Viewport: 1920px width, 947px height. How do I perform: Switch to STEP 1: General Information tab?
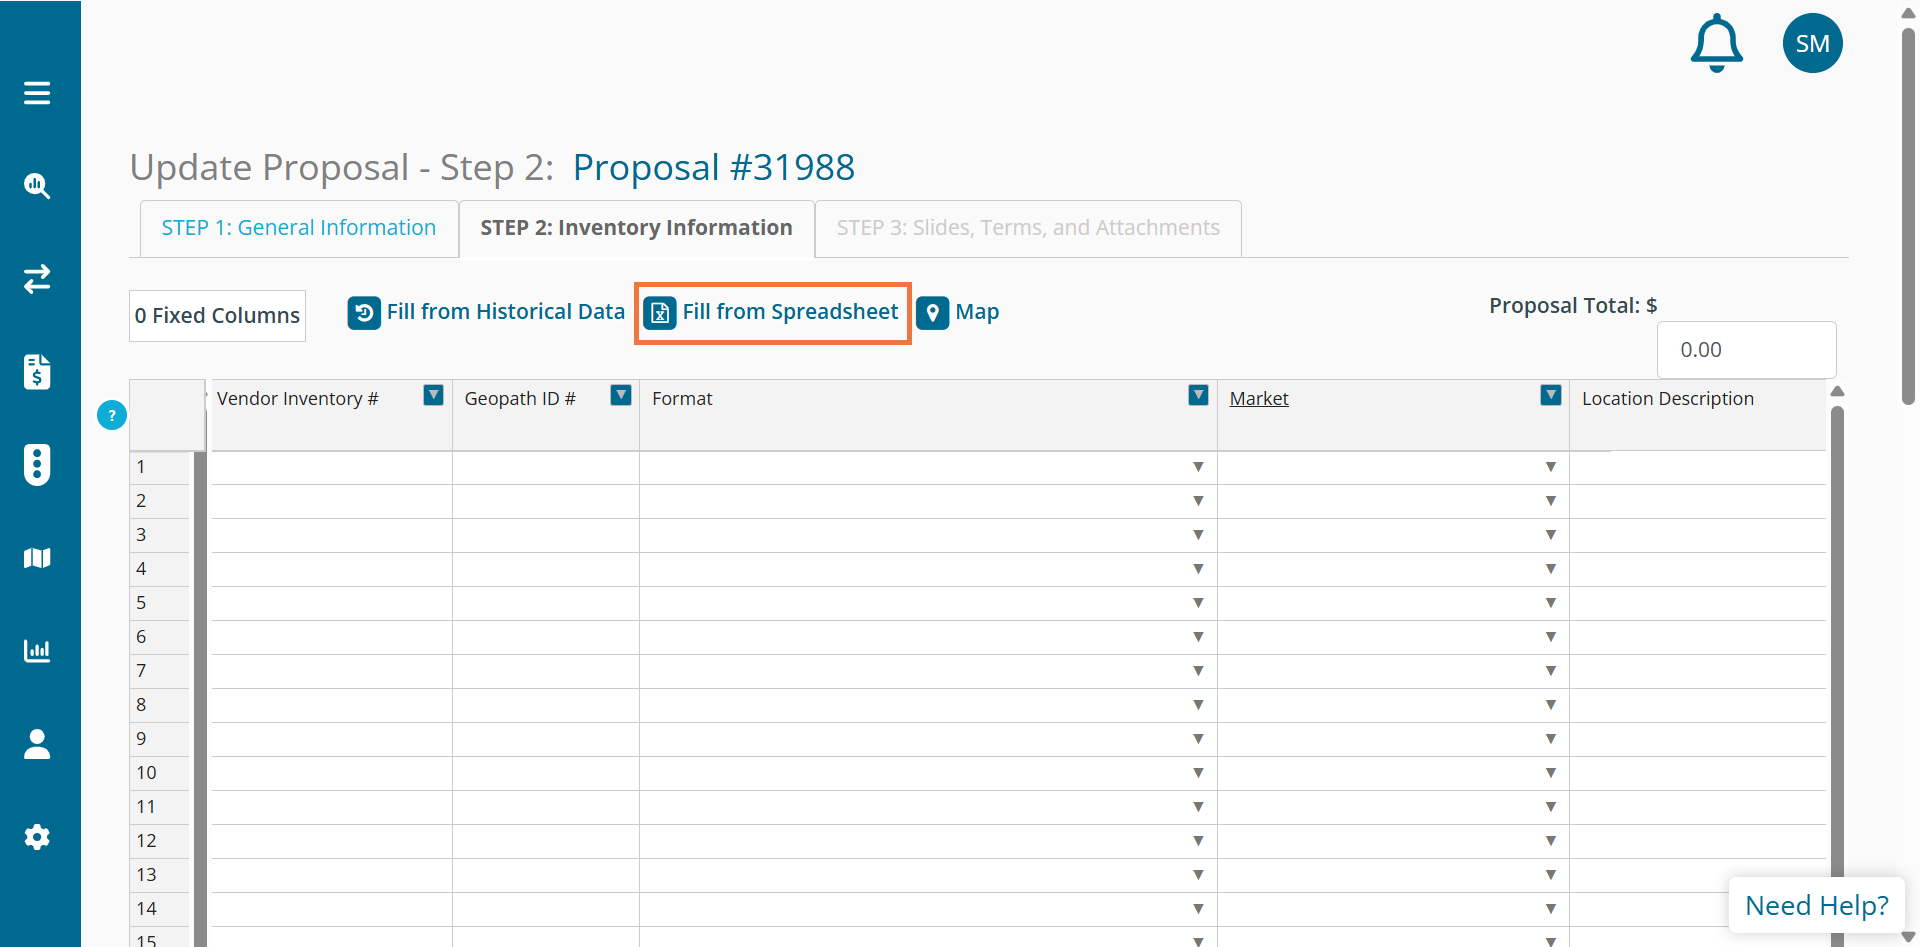(299, 228)
